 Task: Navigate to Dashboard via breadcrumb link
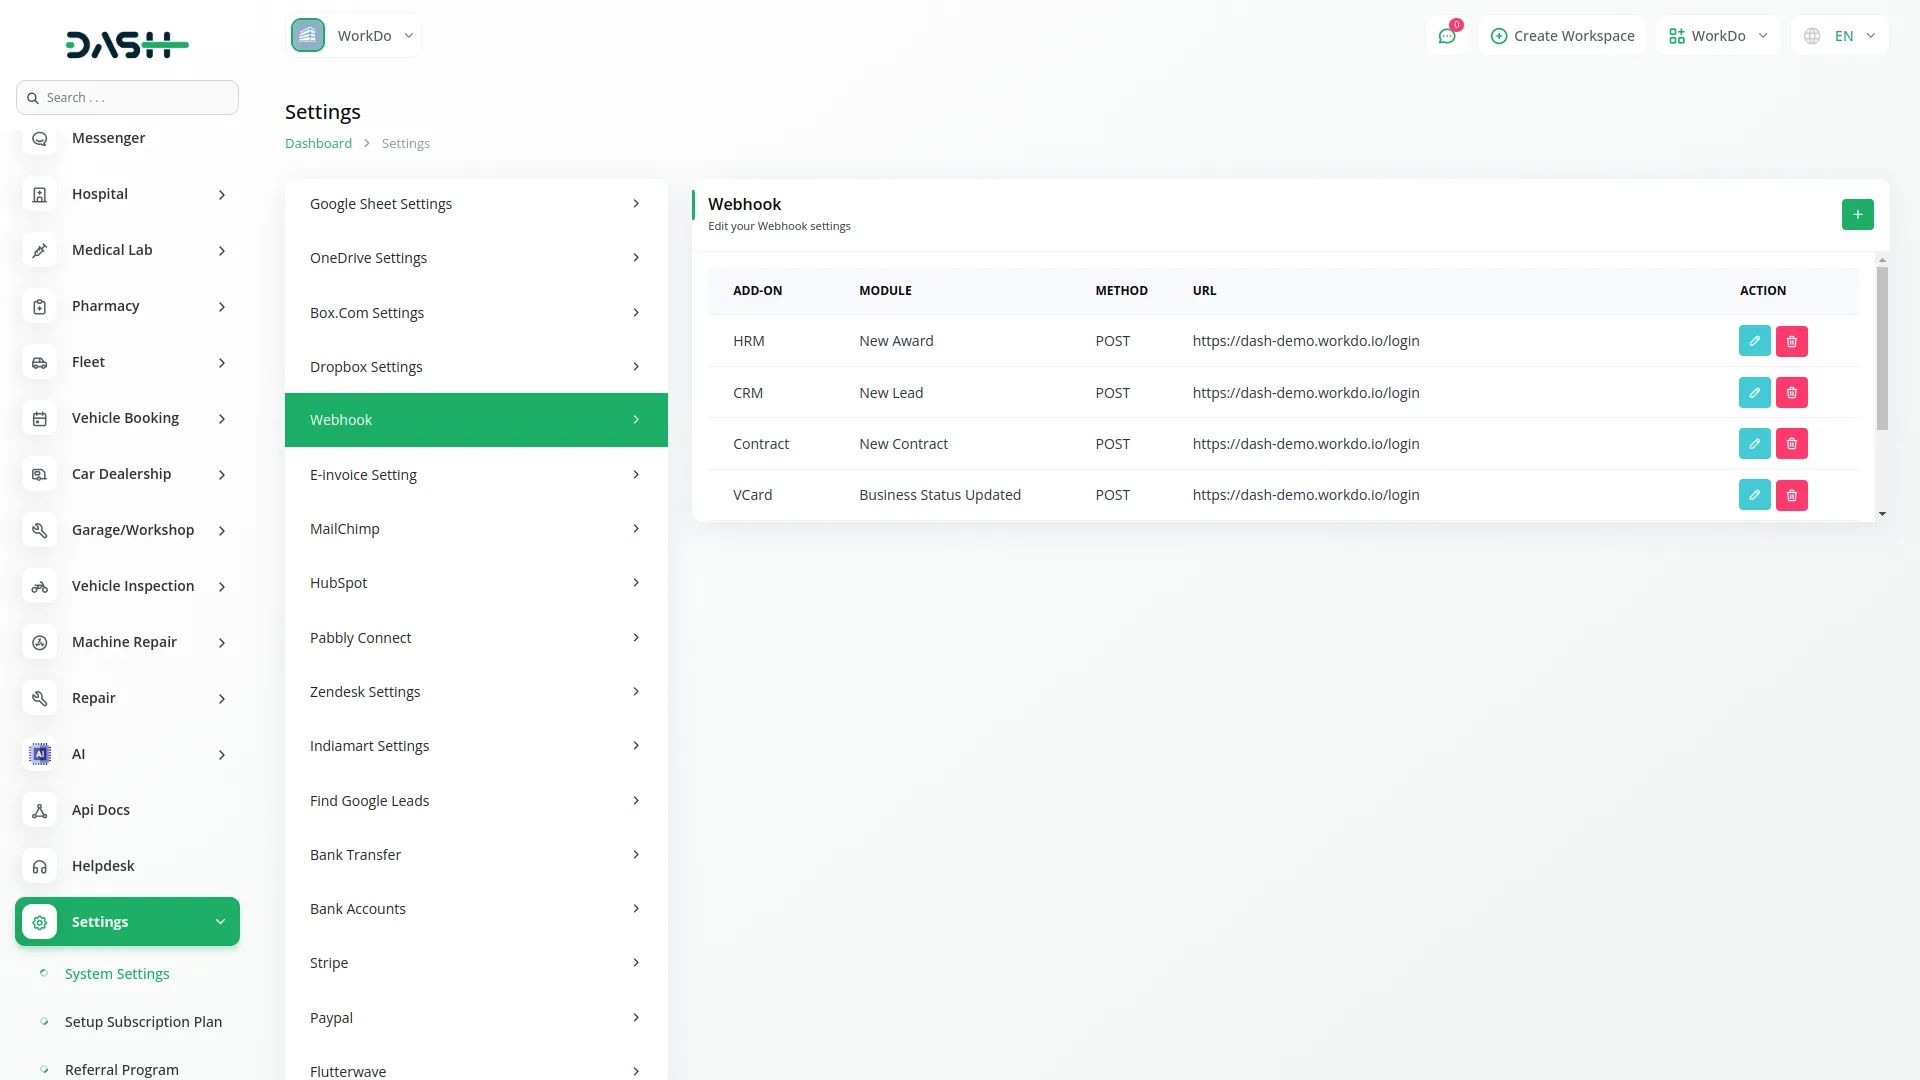click(318, 143)
